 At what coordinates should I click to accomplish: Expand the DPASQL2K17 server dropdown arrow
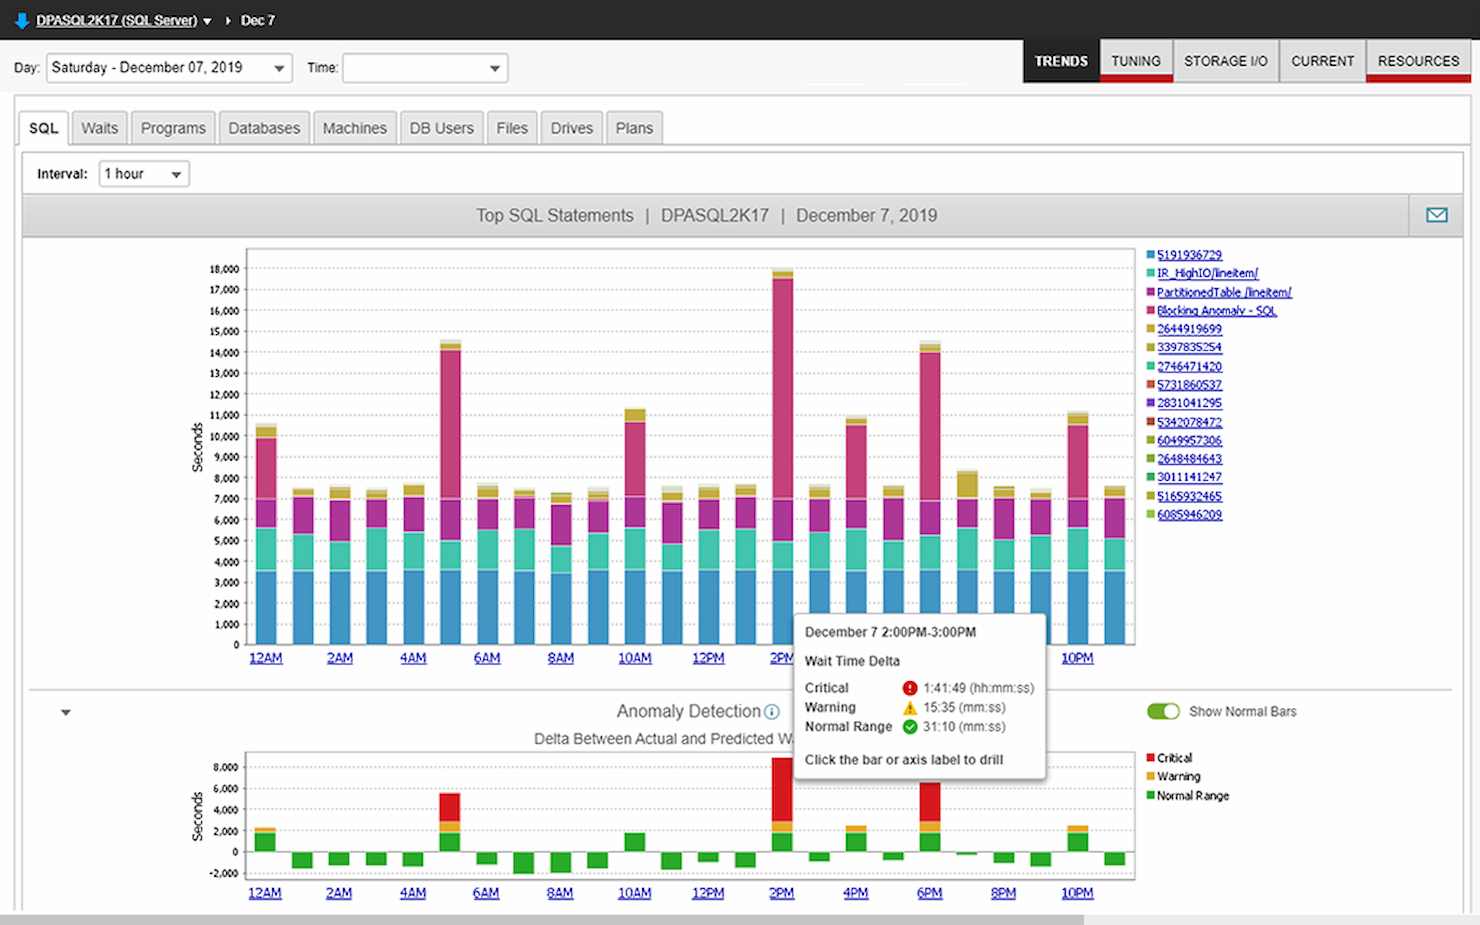click(207, 19)
